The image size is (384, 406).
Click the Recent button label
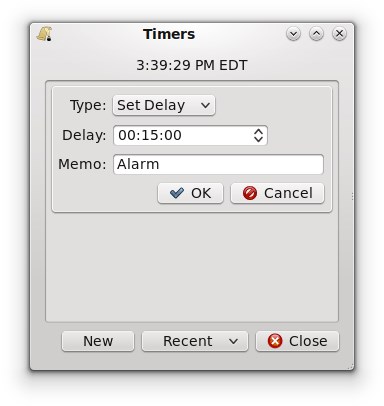click(188, 341)
